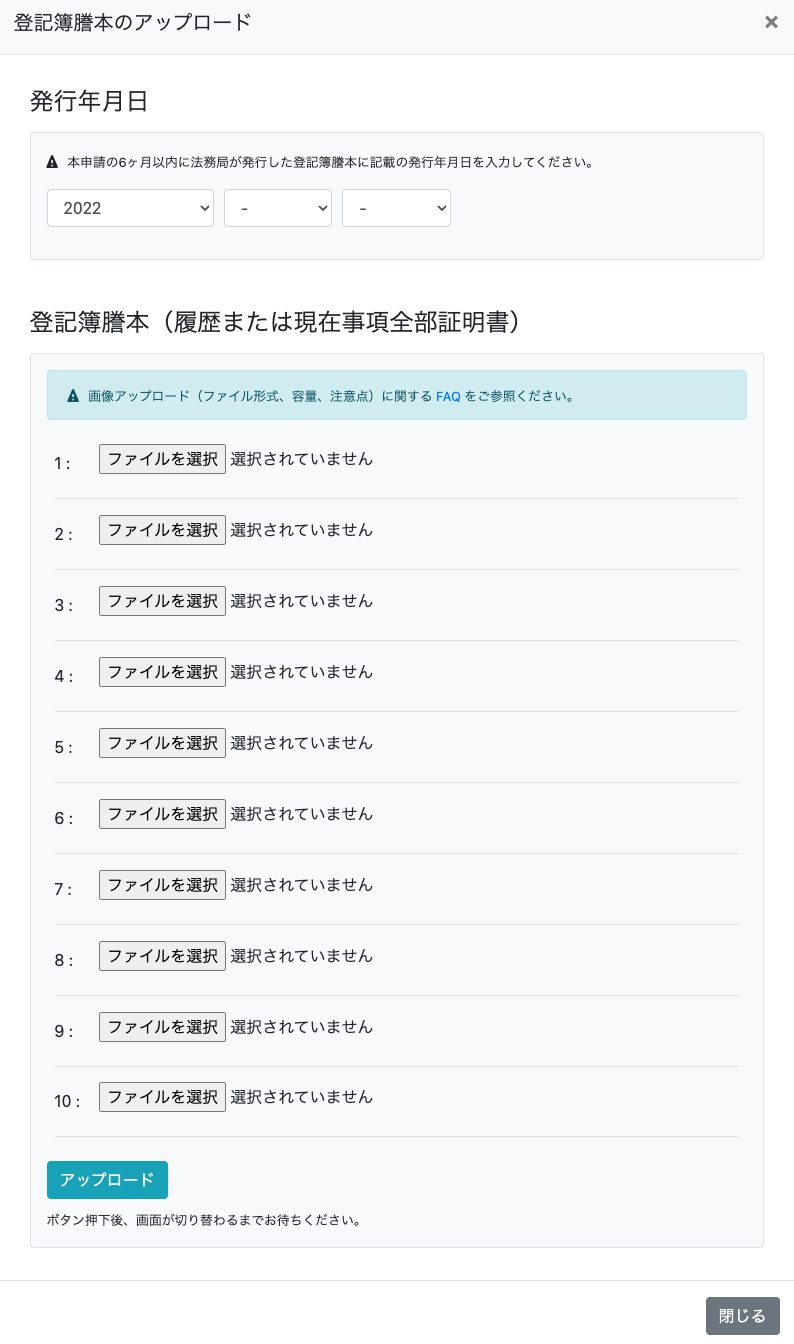The width and height of the screenshot is (794, 1344).
Task: Choose a file for slot 2
Action: [162, 530]
